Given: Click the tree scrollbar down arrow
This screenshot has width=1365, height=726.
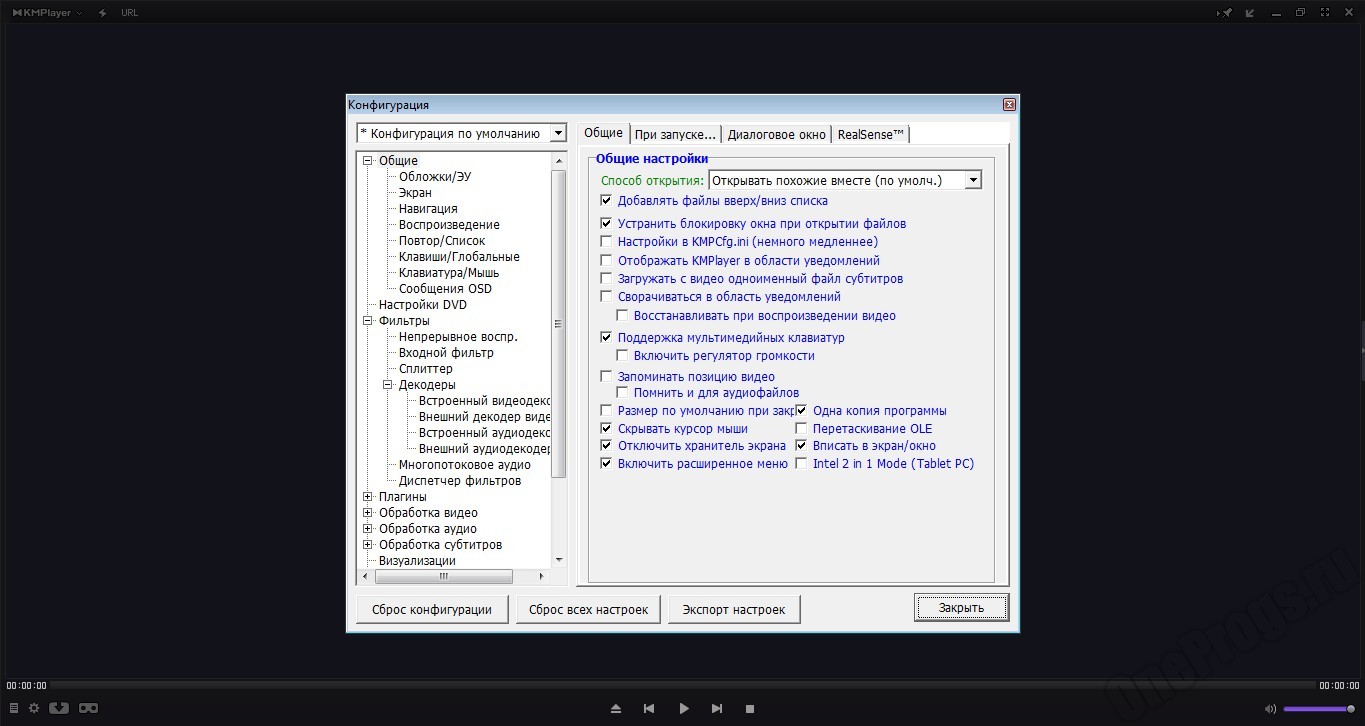Looking at the screenshot, I should click(x=559, y=560).
